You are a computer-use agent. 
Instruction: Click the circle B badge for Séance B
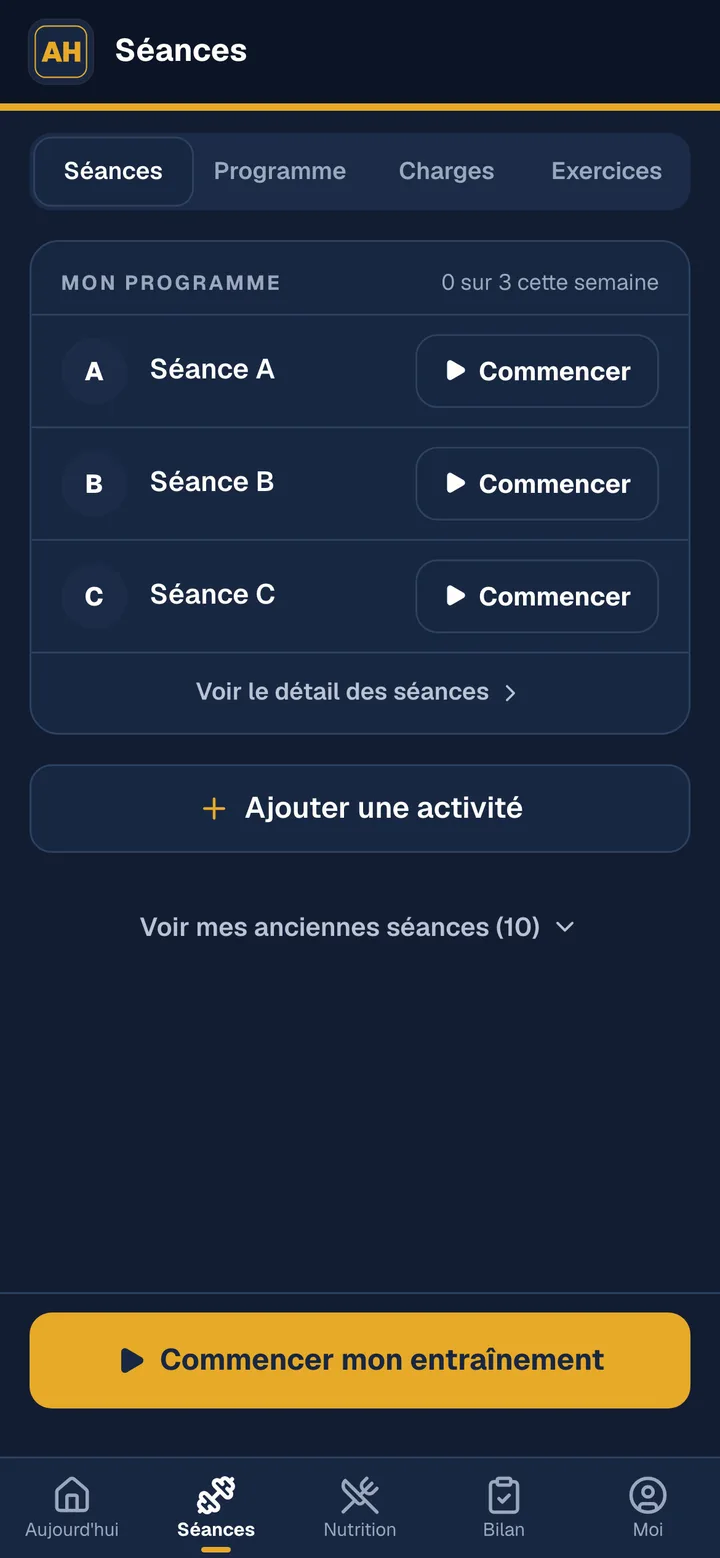point(94,484)
